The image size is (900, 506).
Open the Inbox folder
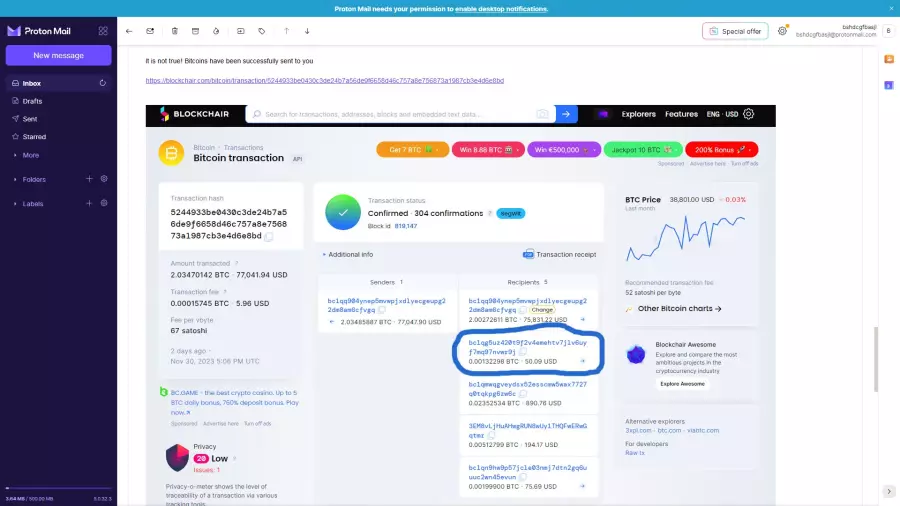[58, 83]
